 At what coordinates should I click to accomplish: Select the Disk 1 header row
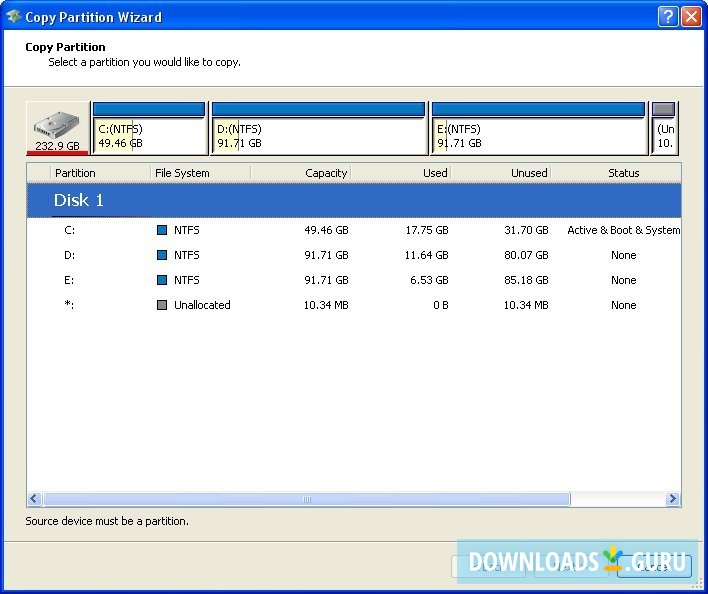354,200
